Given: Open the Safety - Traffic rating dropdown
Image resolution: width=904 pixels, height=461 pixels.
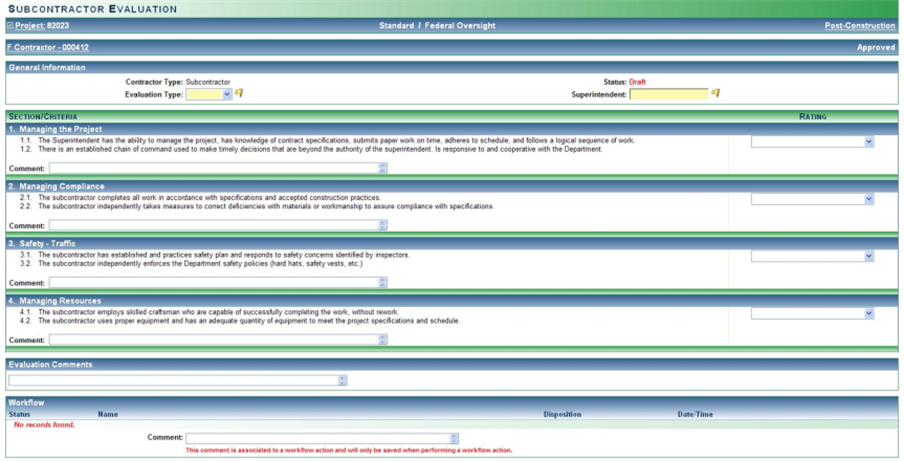Looking at the screenshot, I should click(x=812, y=256).
